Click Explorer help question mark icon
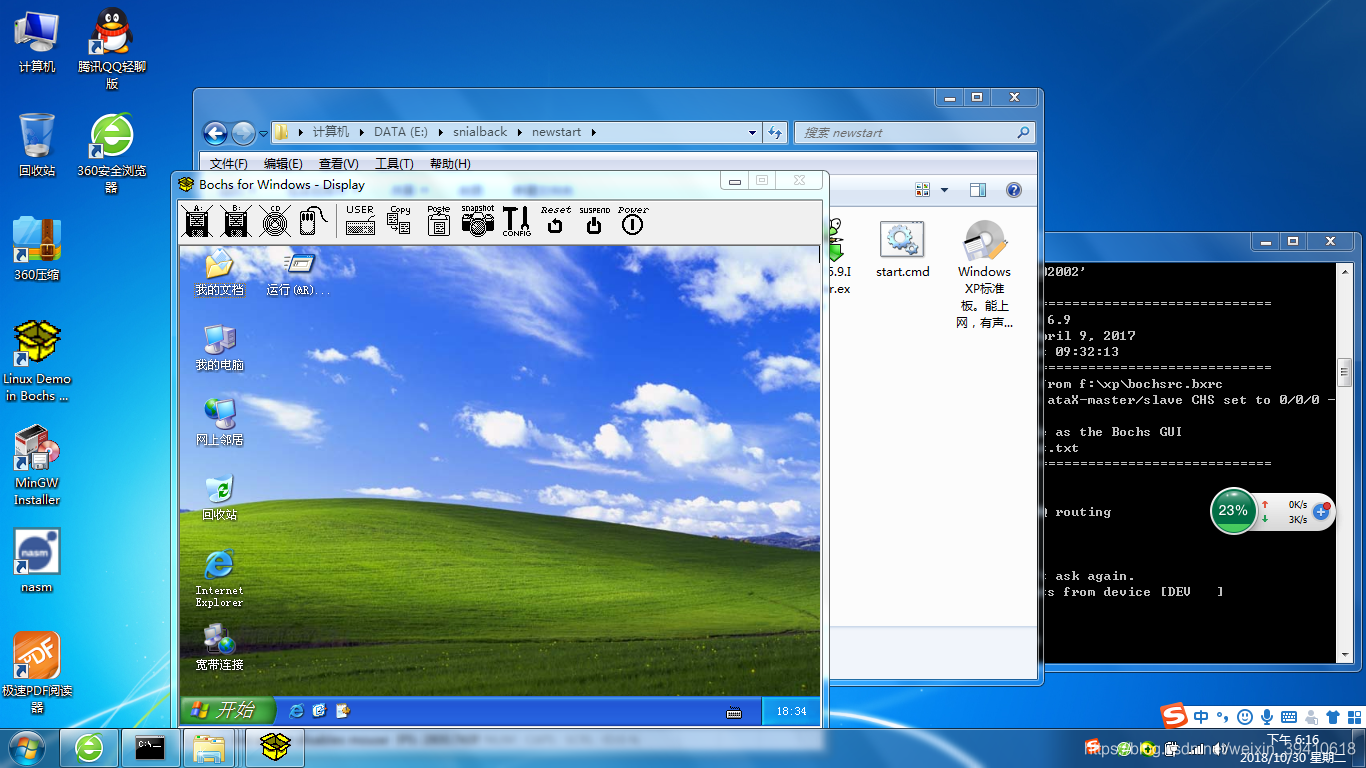 coord(1013,190)
